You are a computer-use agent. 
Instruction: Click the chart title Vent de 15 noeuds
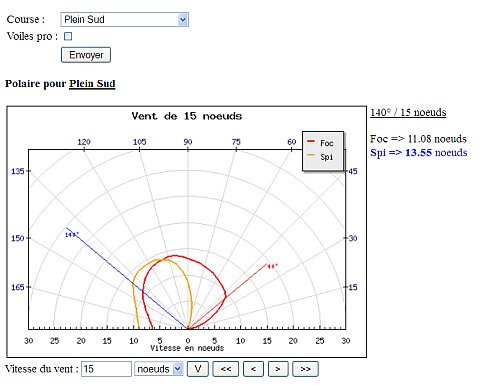point(187,116)
